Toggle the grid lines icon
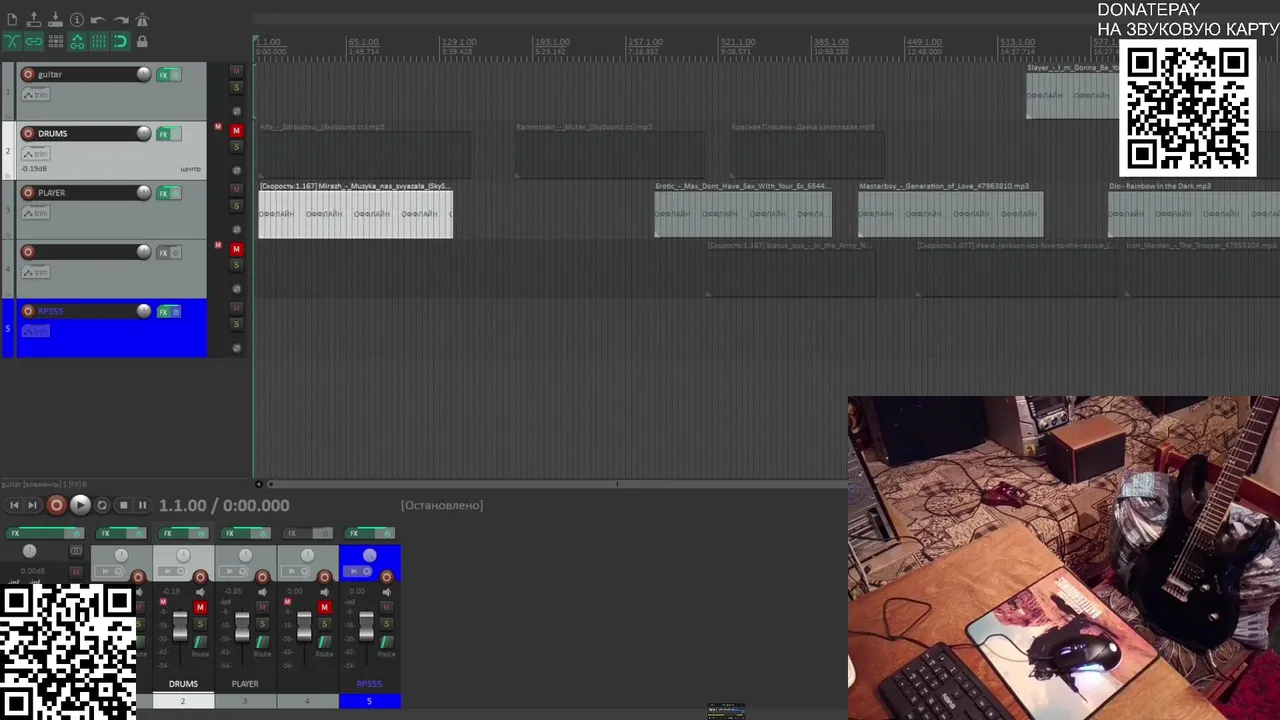 pyautogui.click(x=99, y=42)
